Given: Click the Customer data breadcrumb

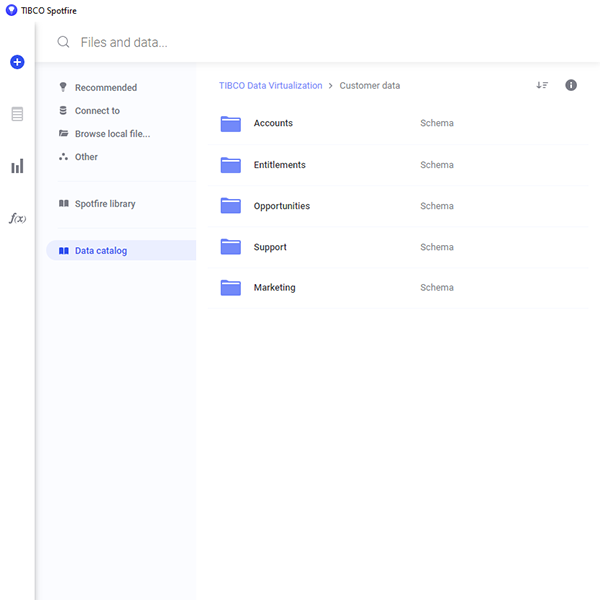Looking at the screenshot, I should tap(370, 85).
